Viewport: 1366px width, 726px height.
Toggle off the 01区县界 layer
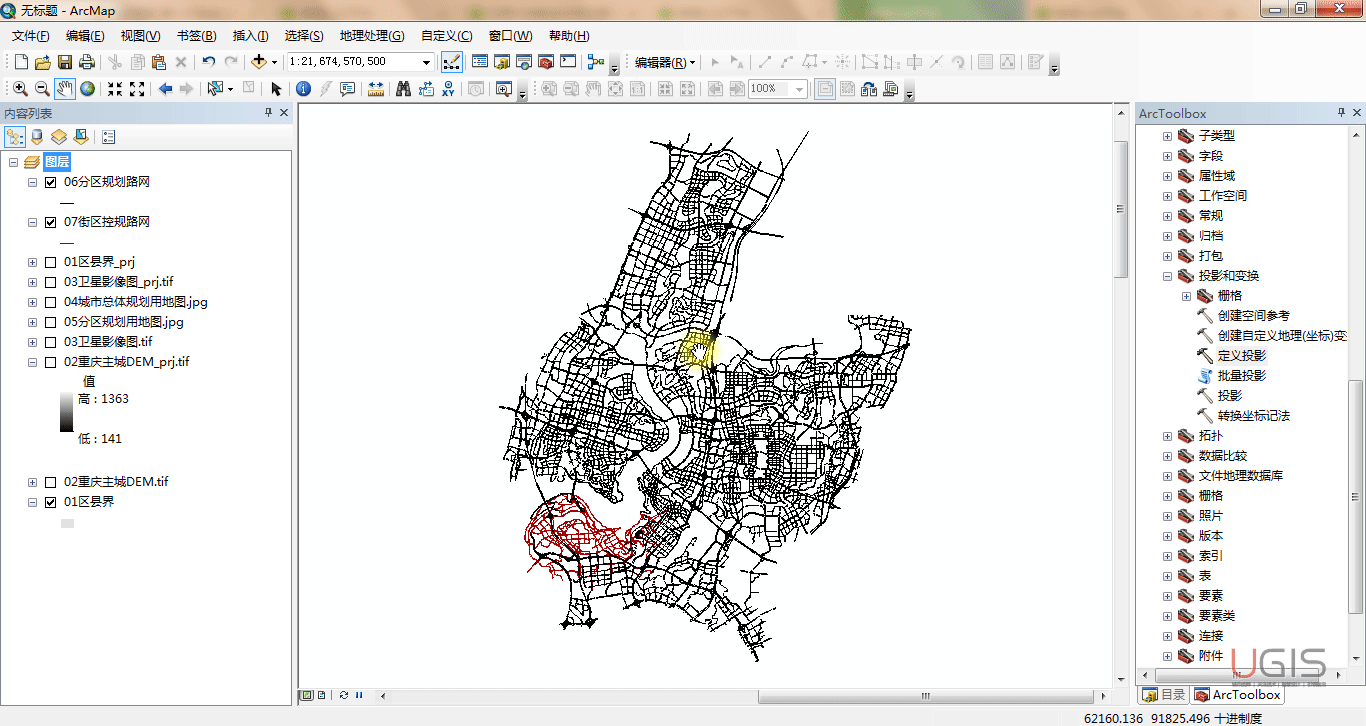coord(50,502)
